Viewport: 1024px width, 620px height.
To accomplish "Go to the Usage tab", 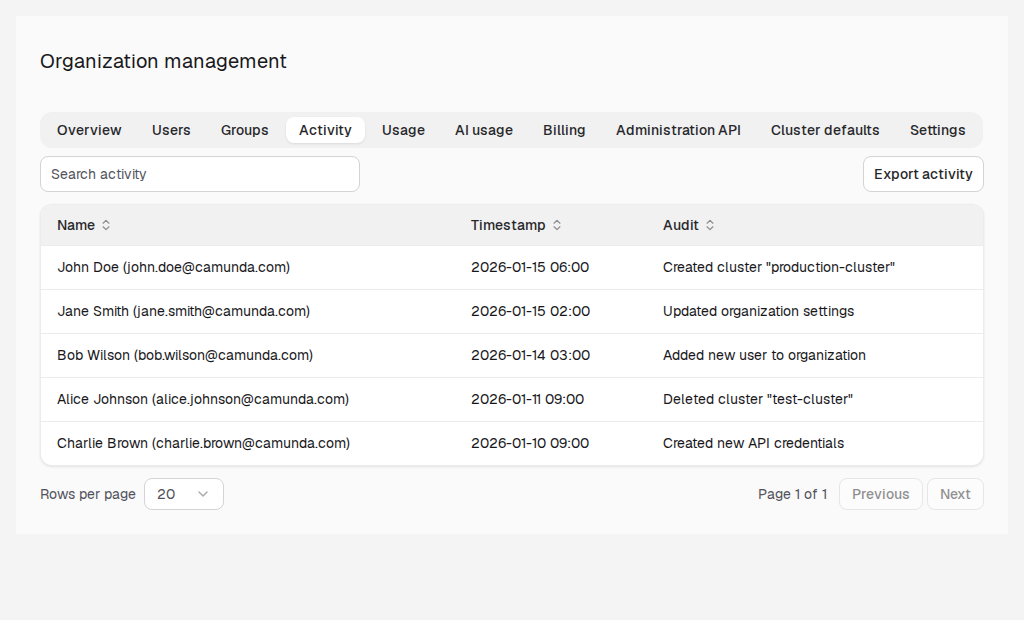I will [x=403, y=130].
